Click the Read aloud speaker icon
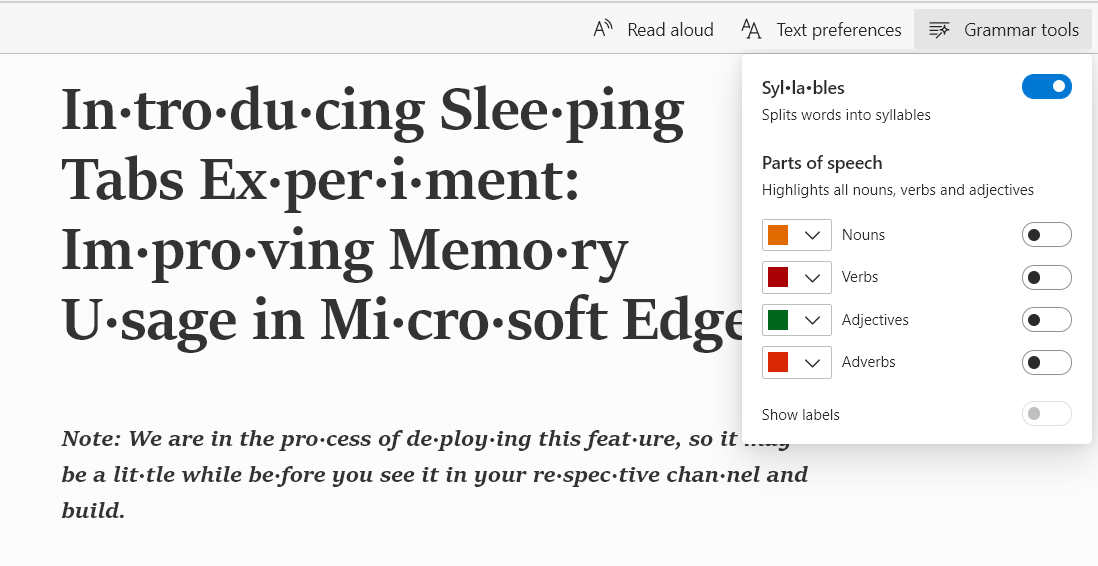This screenshot has width=1098, height=566. [603, 29]
